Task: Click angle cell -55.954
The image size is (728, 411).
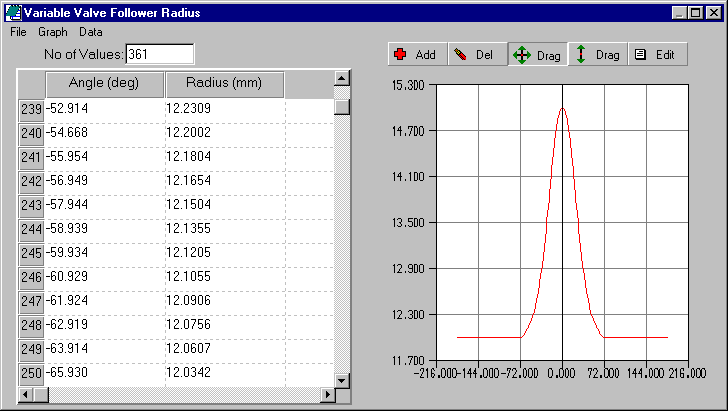Action: click(x=105, y=158)
